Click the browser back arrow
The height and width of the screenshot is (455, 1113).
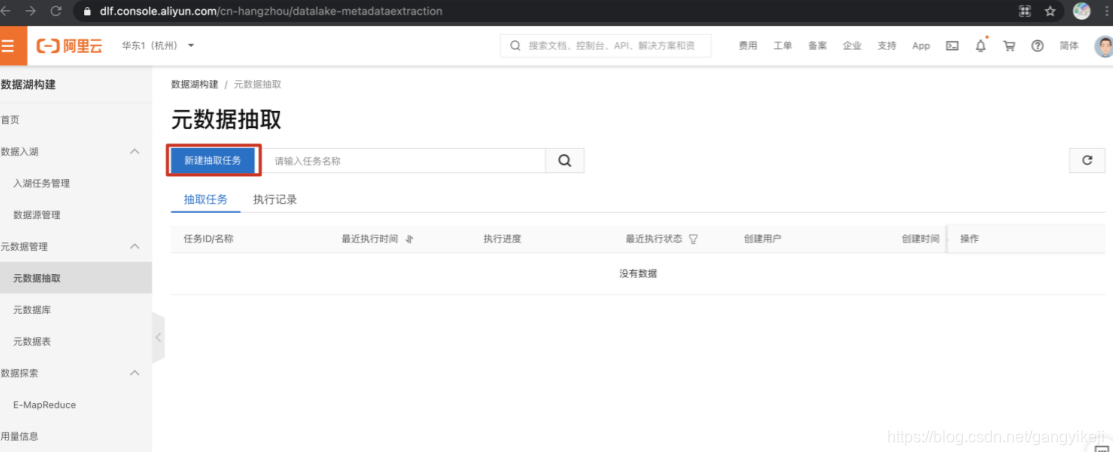[x=4, y=11]
